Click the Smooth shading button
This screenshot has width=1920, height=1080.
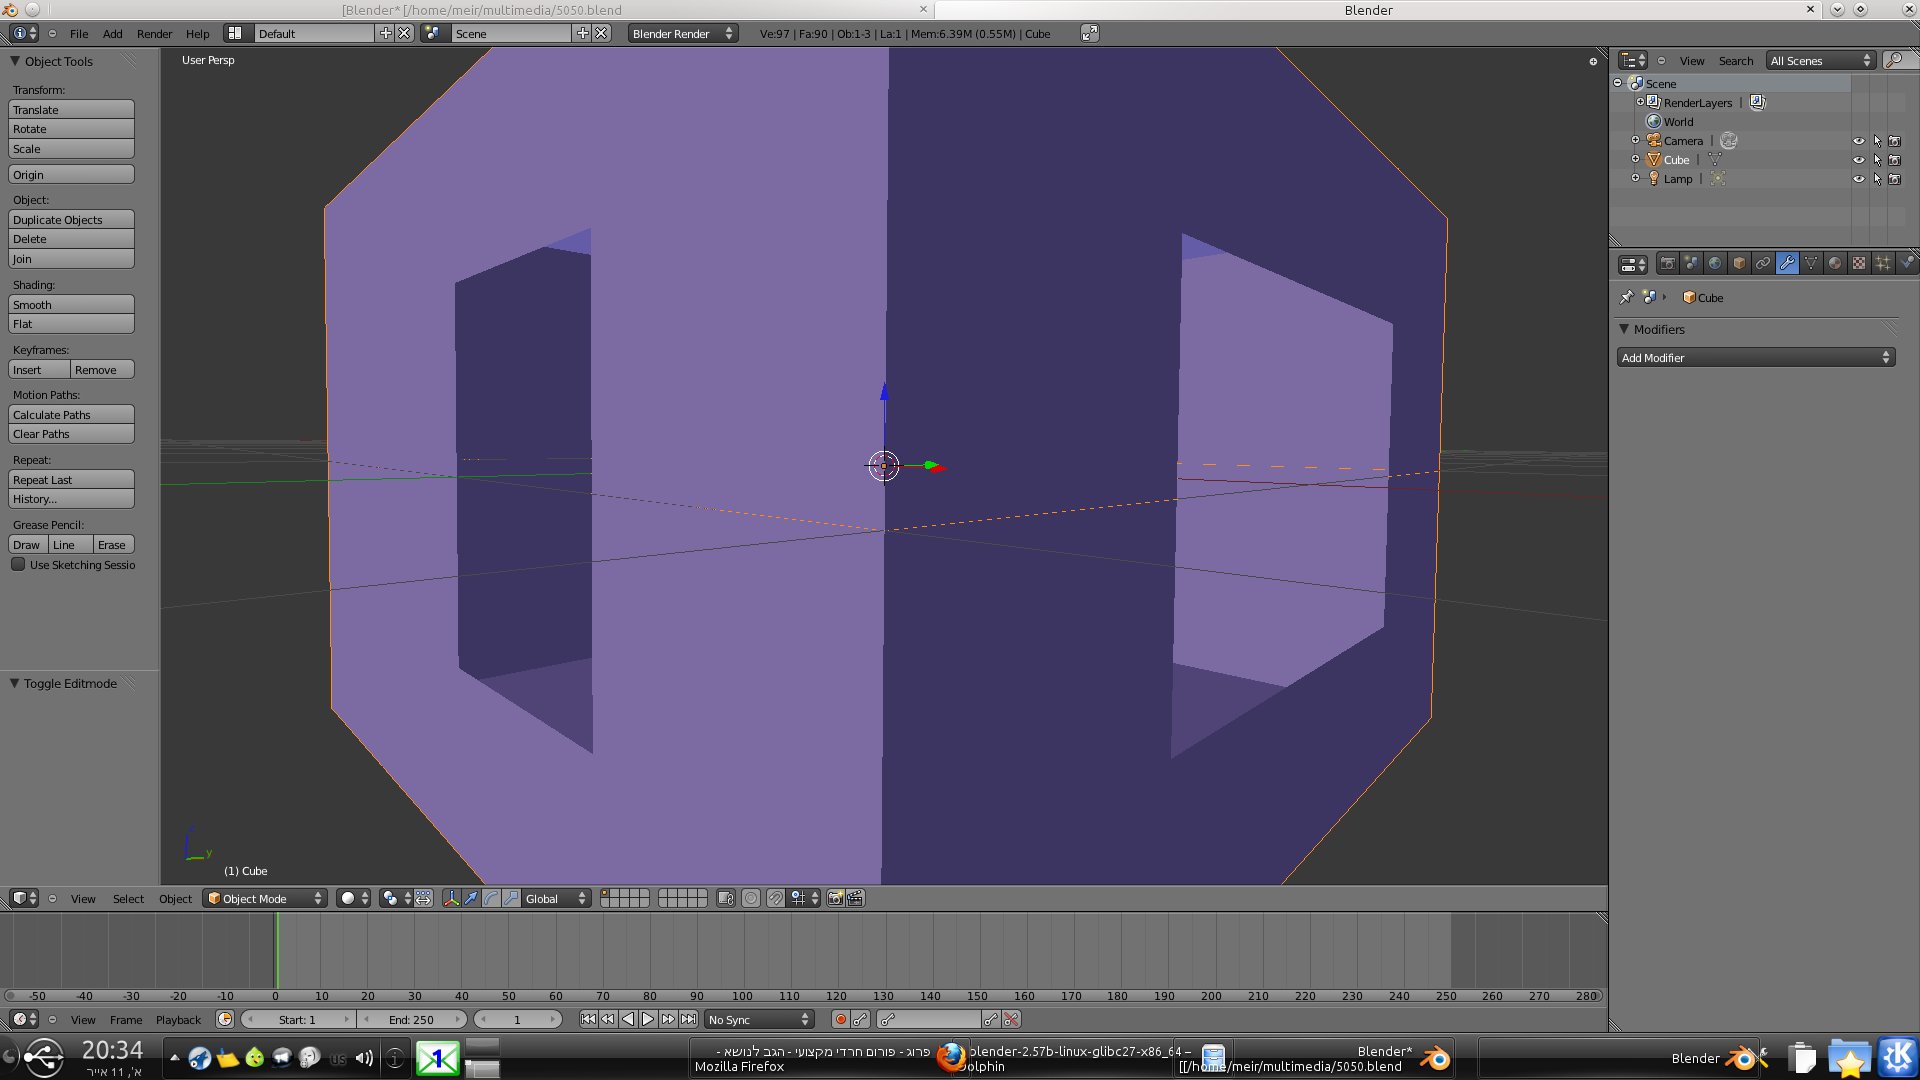point(71,305)
